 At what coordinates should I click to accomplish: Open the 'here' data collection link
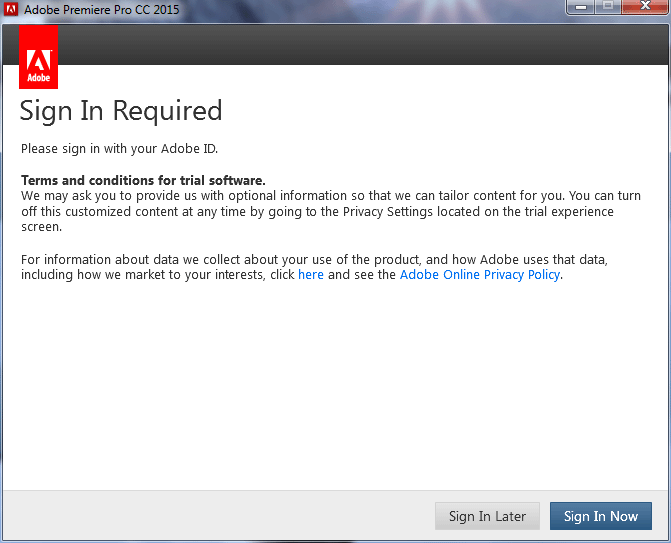tap(311, 275)
